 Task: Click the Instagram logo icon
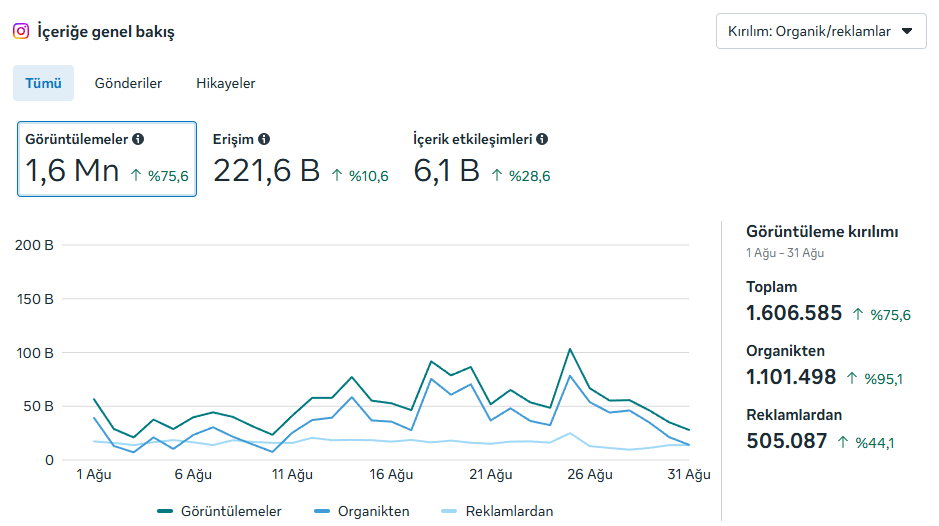tap(21, 31)
